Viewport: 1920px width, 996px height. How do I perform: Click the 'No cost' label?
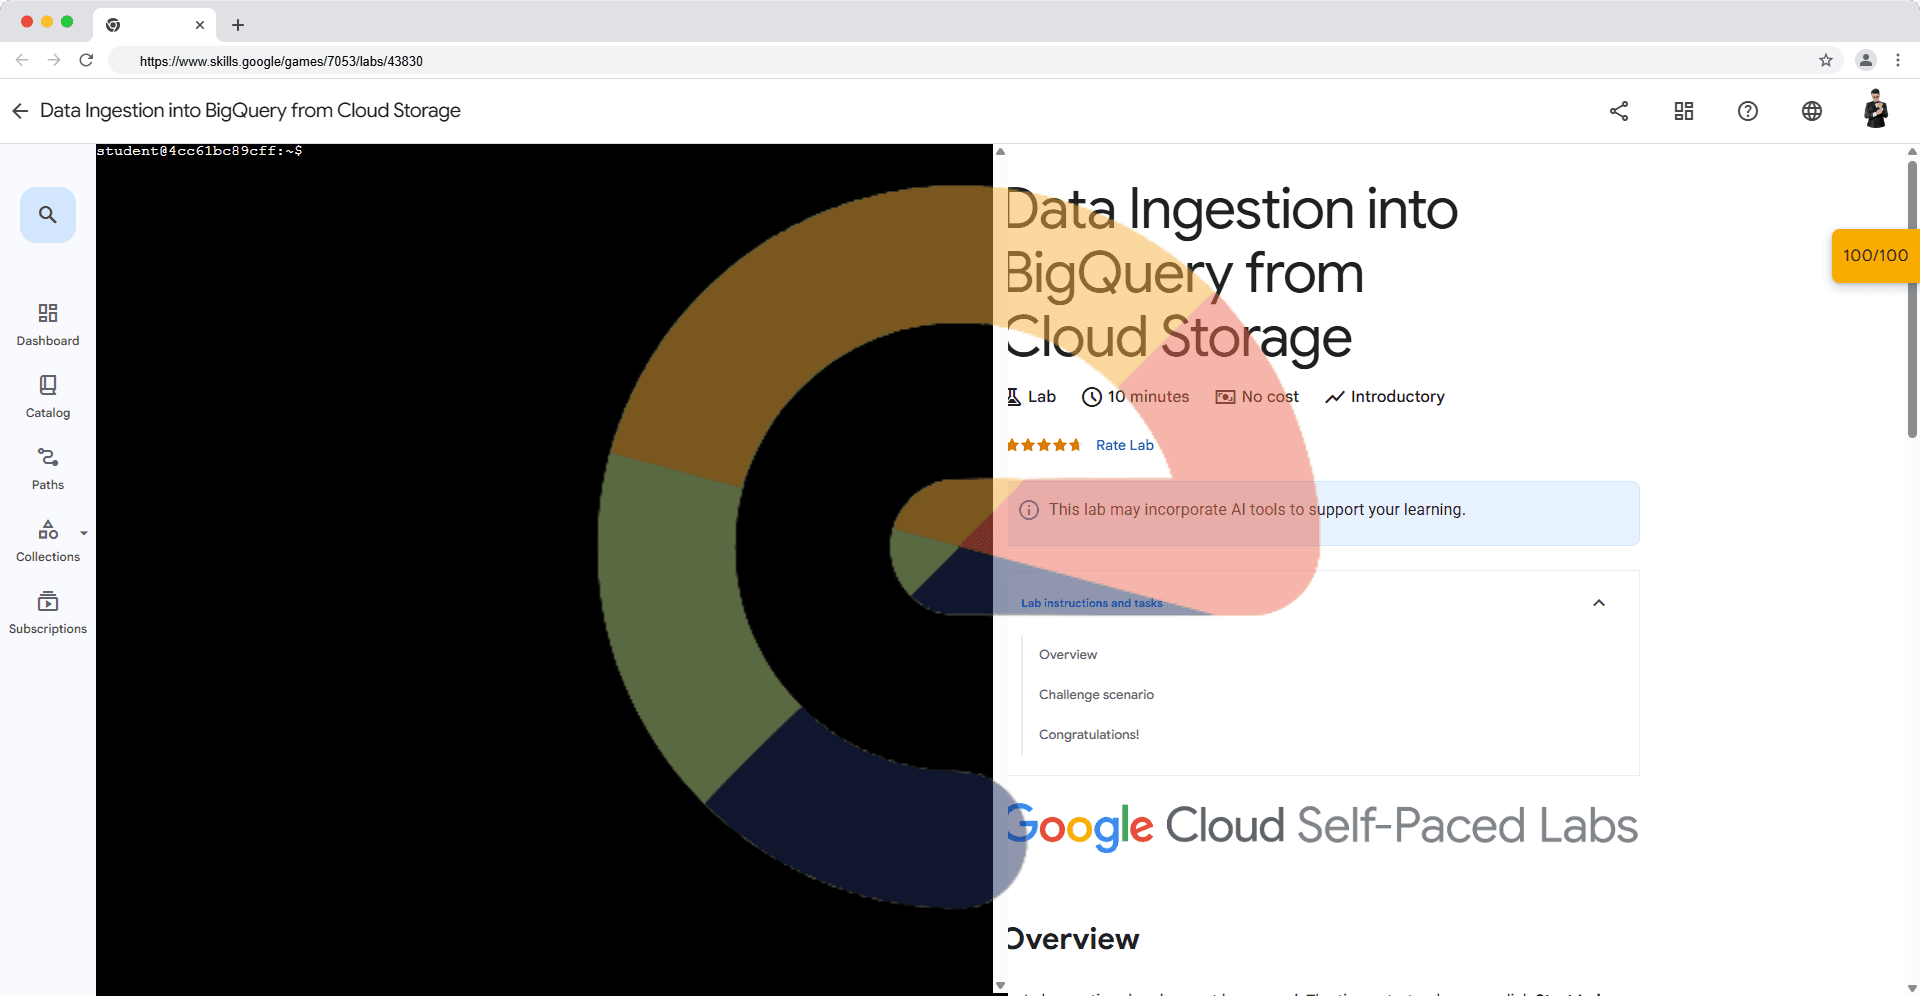[x=1257, y=397]
